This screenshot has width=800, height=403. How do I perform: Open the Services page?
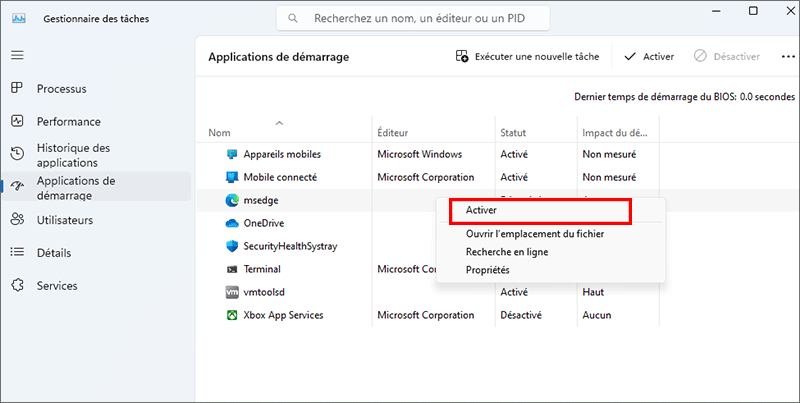point(57,286)
